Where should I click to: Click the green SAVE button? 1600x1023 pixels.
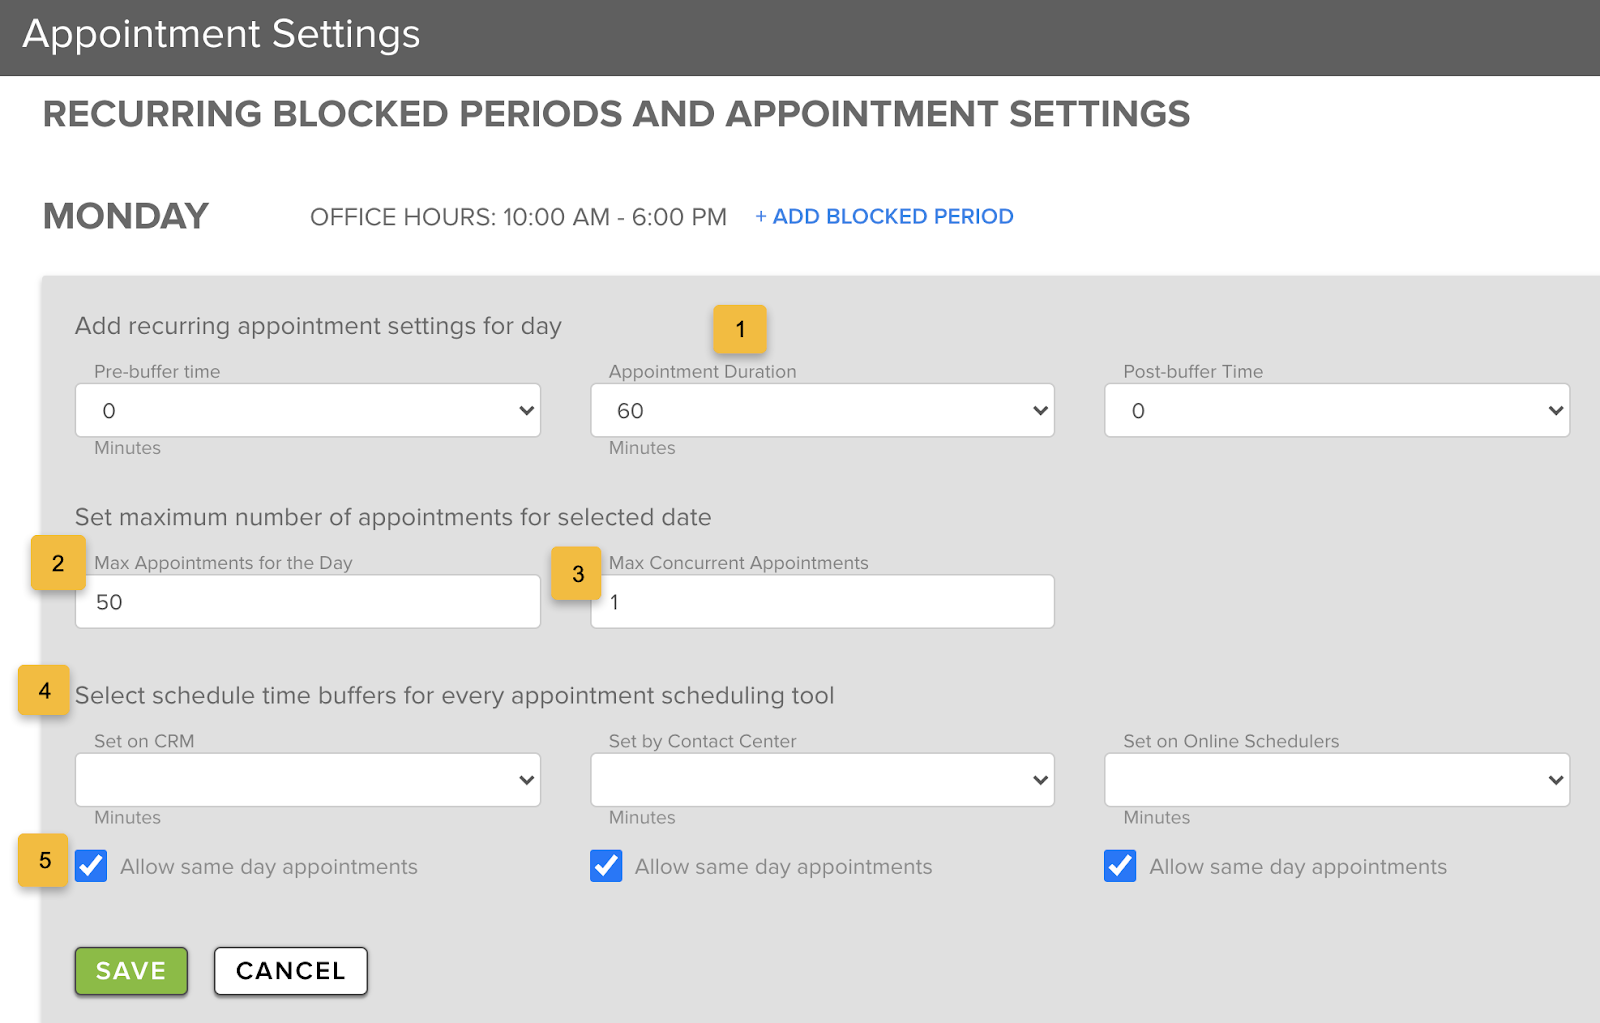pos(131,971)
